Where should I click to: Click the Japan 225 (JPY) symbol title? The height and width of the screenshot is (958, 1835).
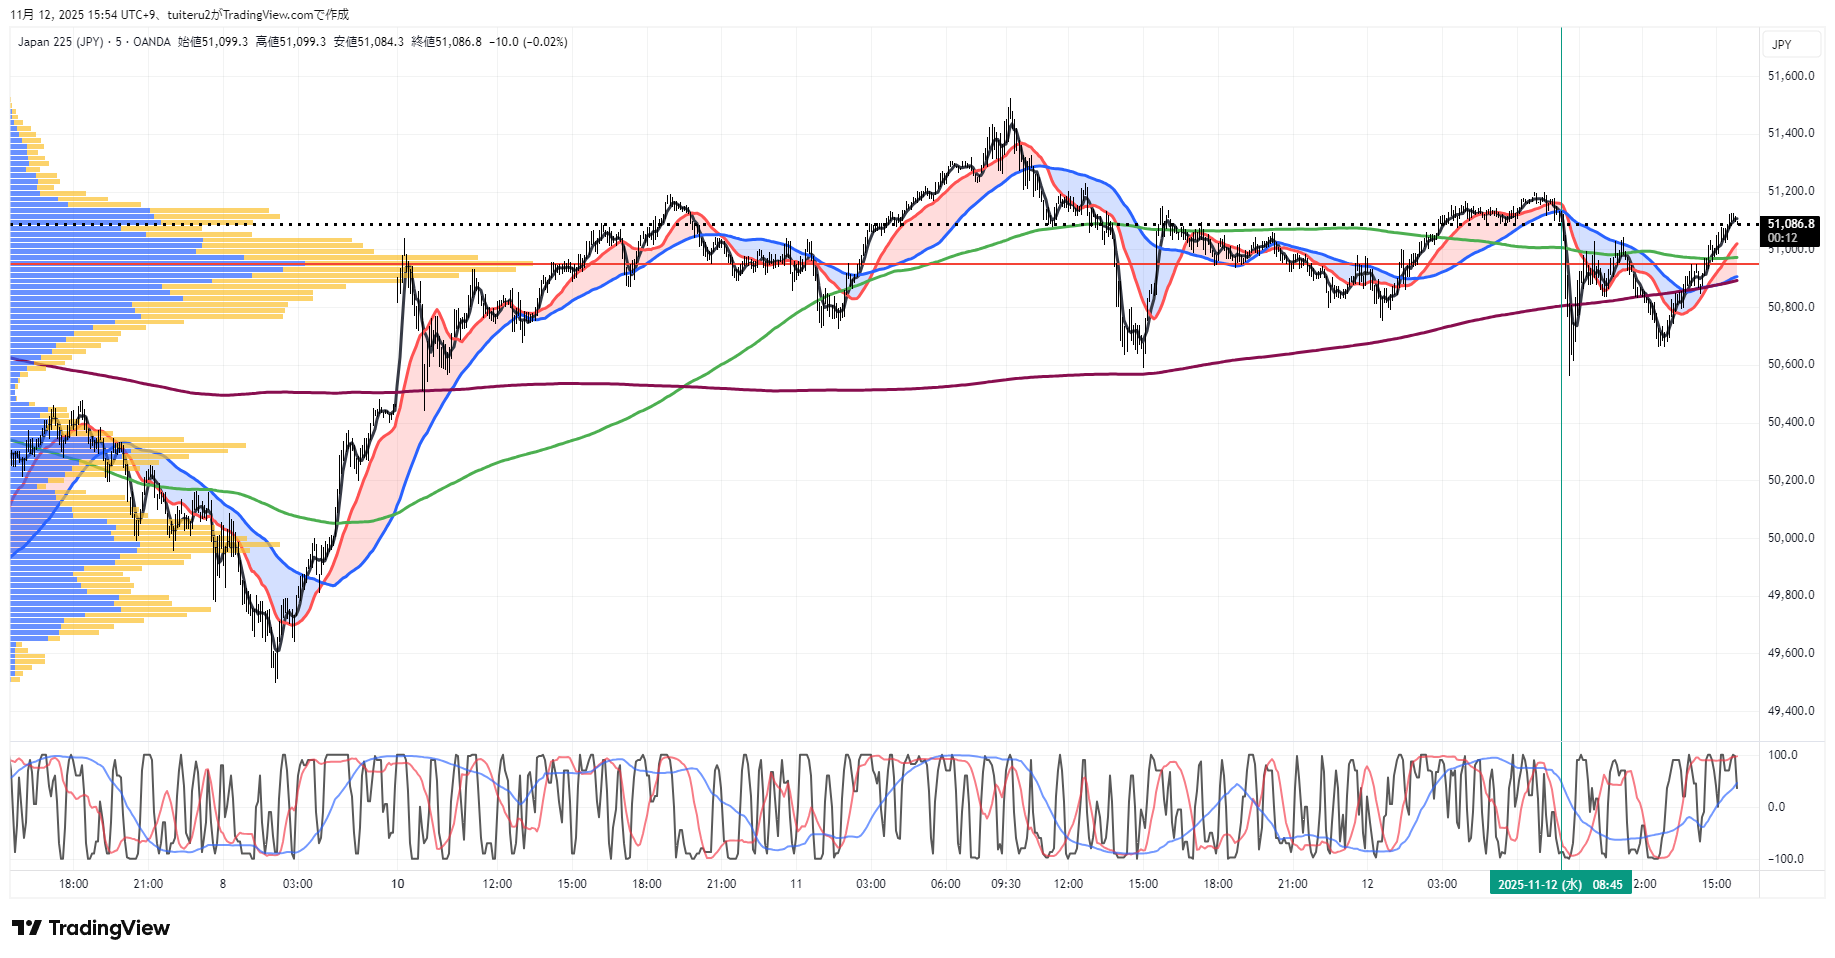(x=60, y=42)
